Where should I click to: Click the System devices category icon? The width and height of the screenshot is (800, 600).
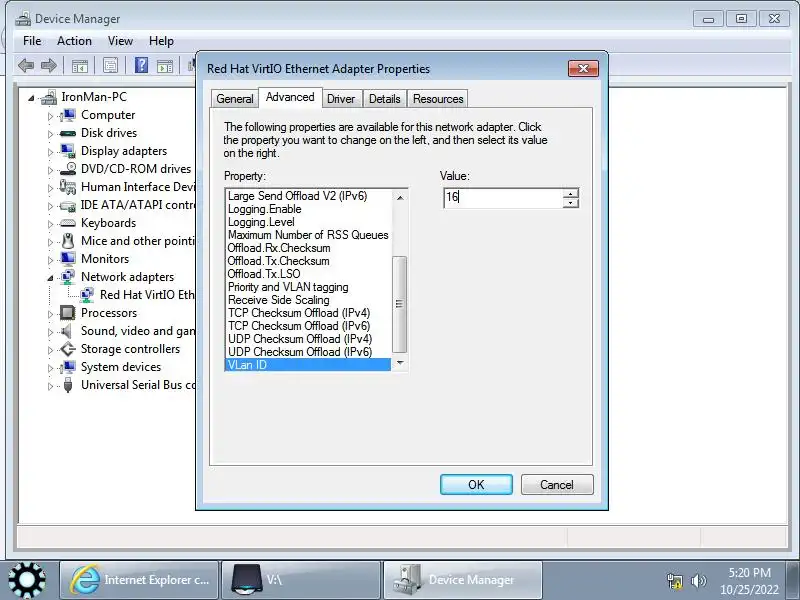68,367
